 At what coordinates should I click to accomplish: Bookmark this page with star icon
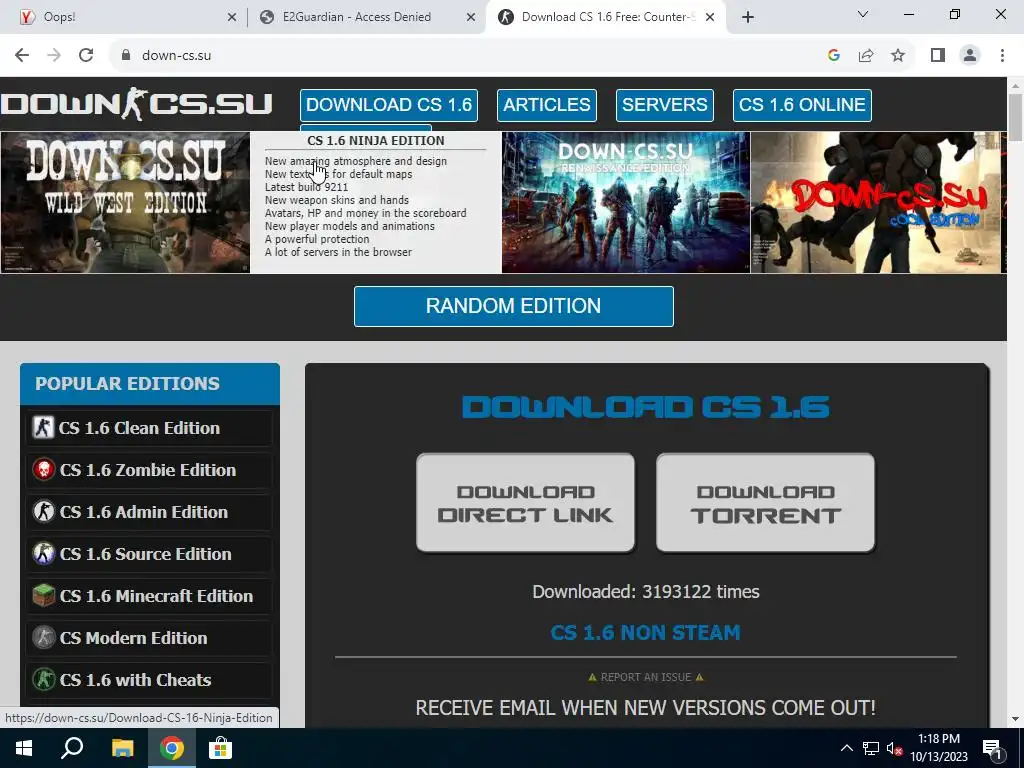click(898, 56)
